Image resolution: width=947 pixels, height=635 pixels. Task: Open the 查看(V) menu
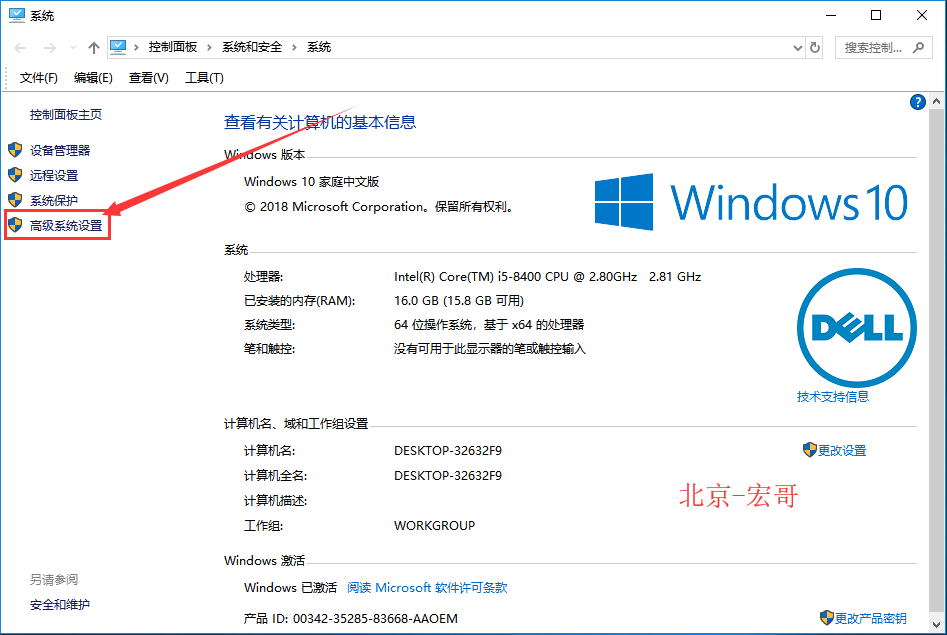coord(148,78)
